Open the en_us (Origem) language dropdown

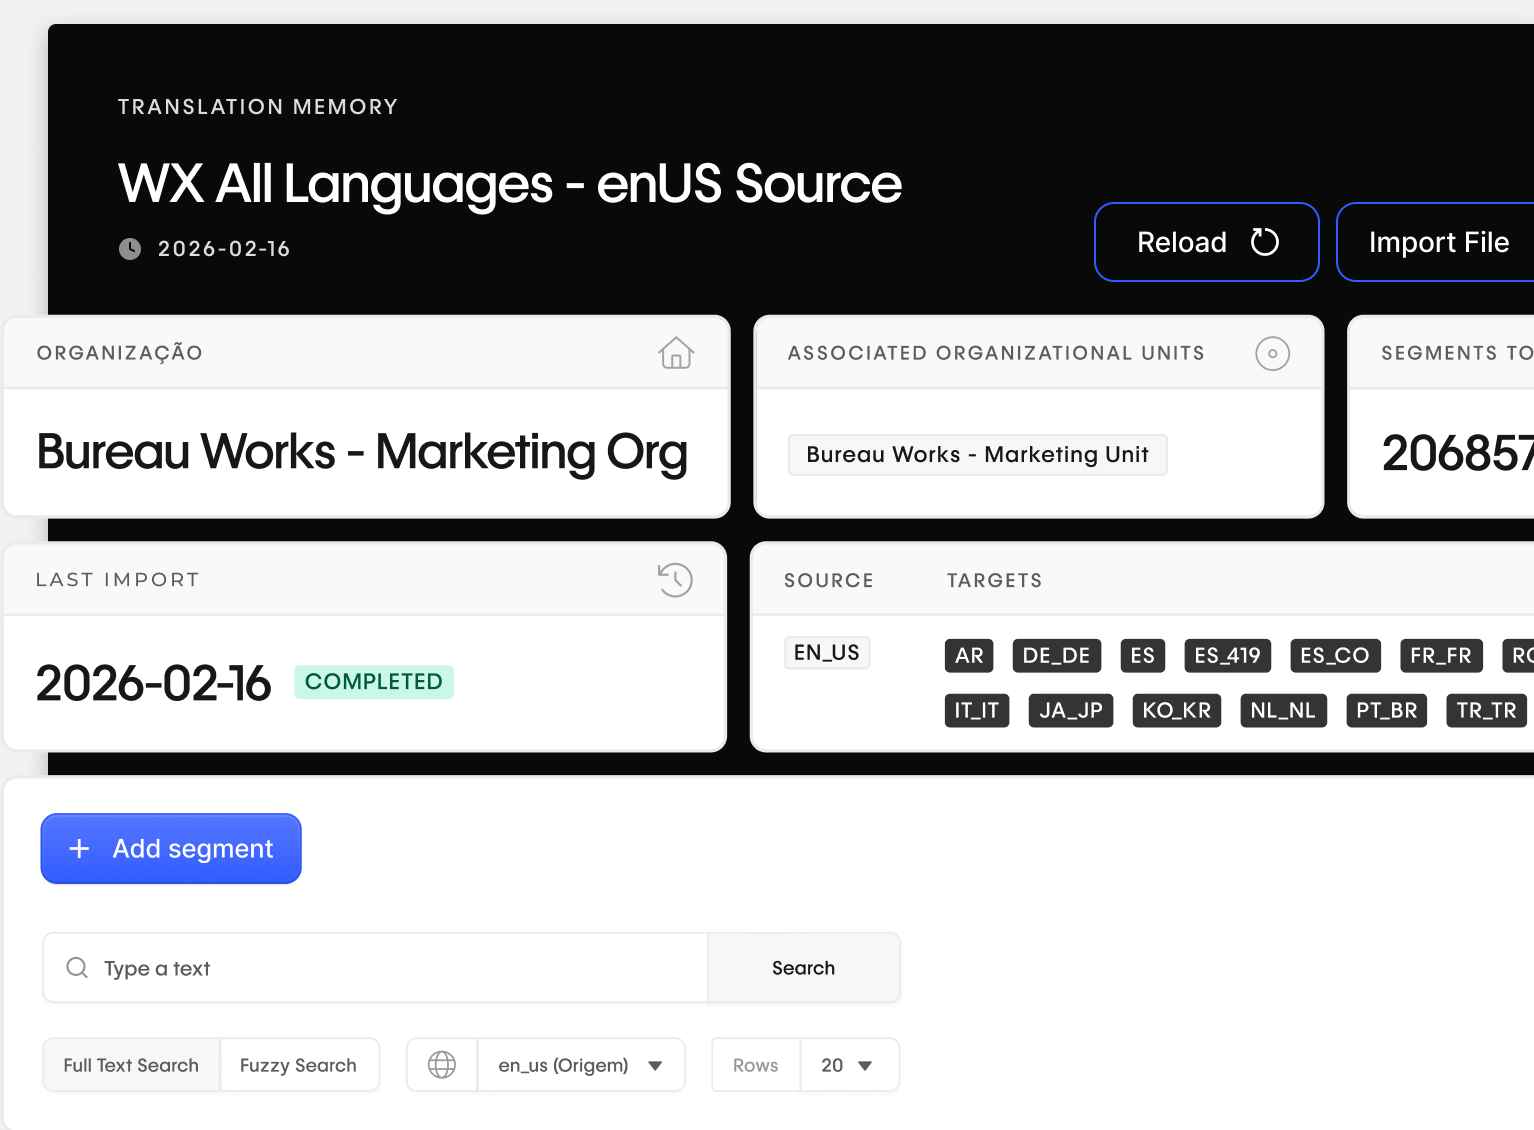(581, 1065)
